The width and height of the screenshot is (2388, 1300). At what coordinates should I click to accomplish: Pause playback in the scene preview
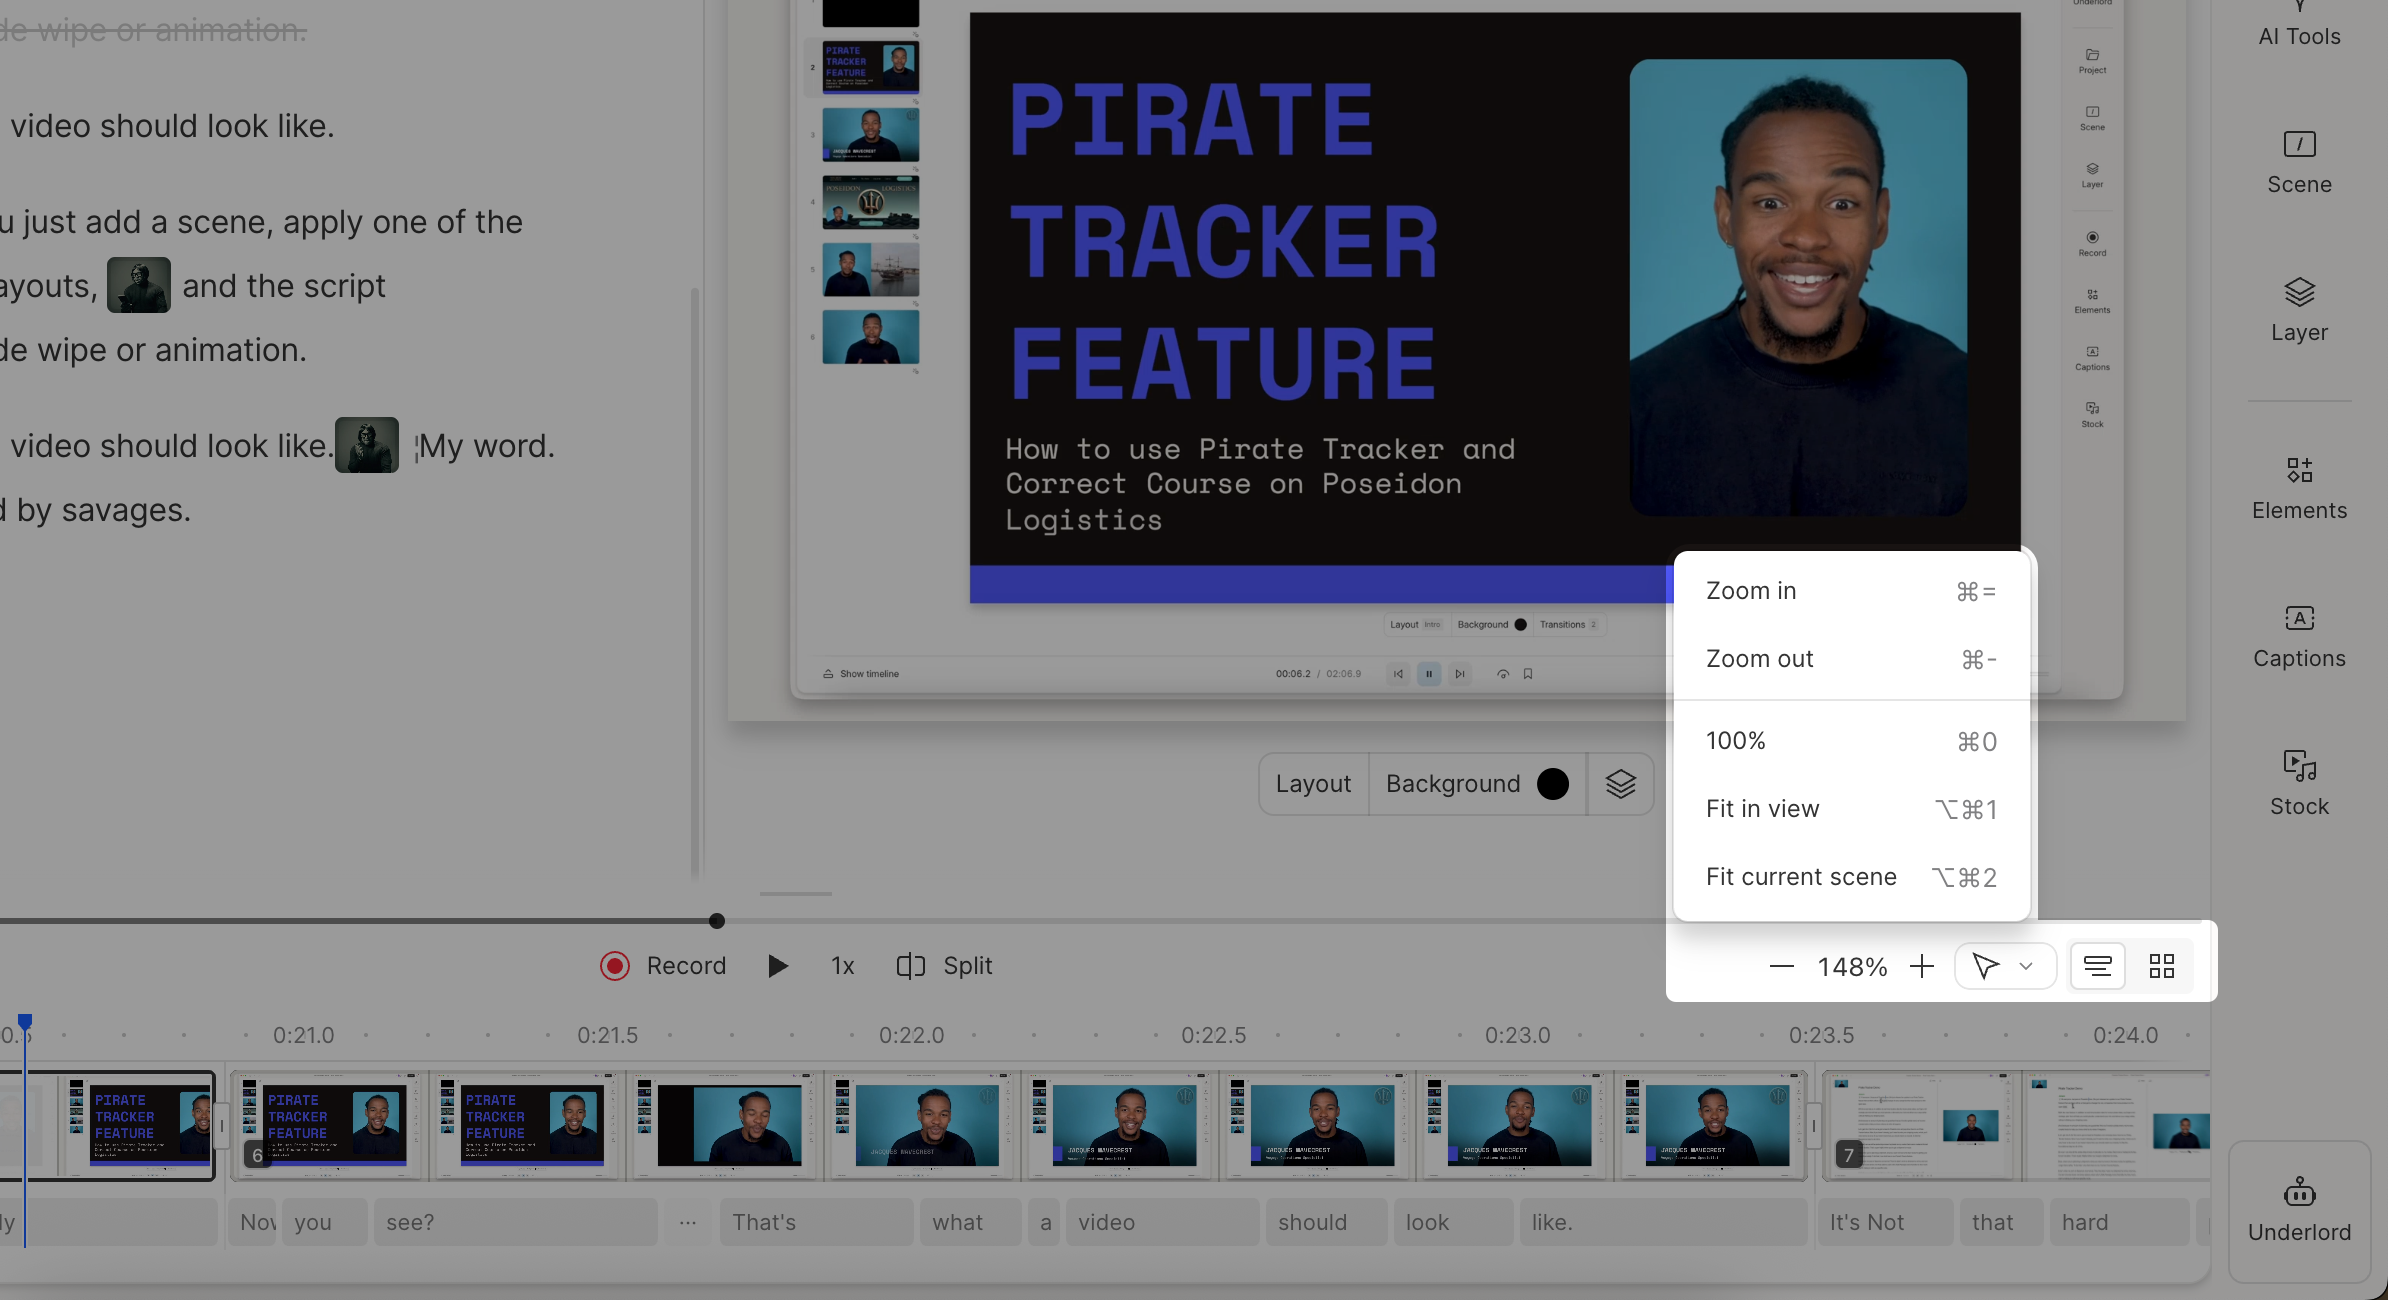(x=1428, y=673)
